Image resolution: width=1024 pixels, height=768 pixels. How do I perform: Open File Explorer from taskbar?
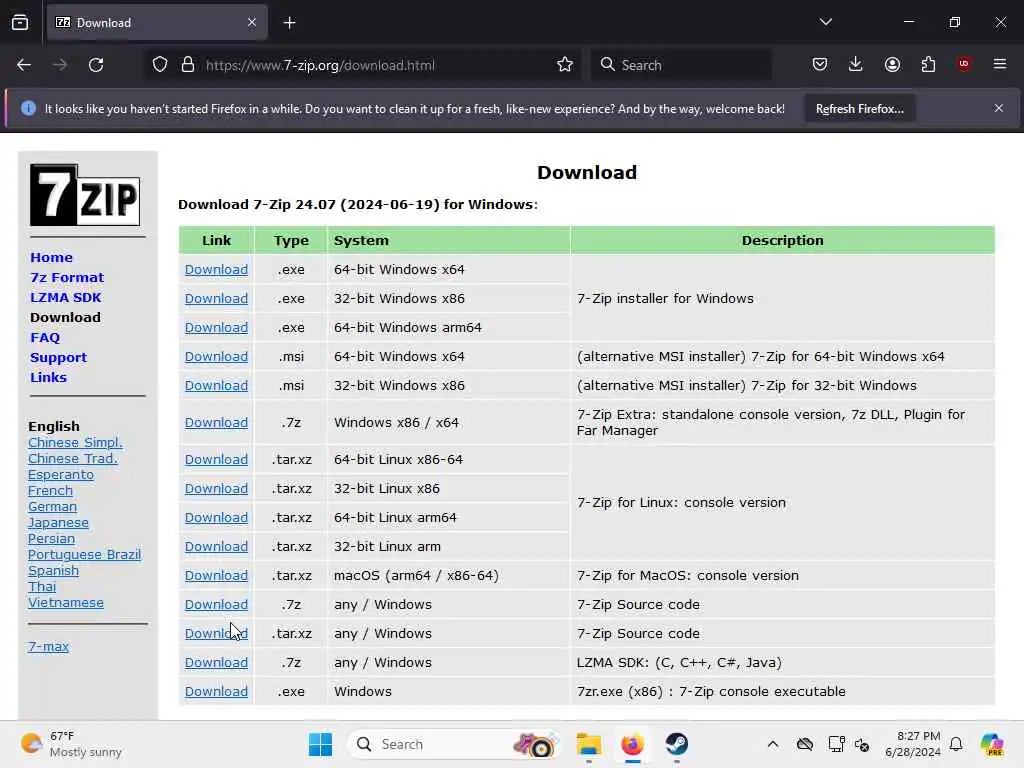(x=588, y=744)
